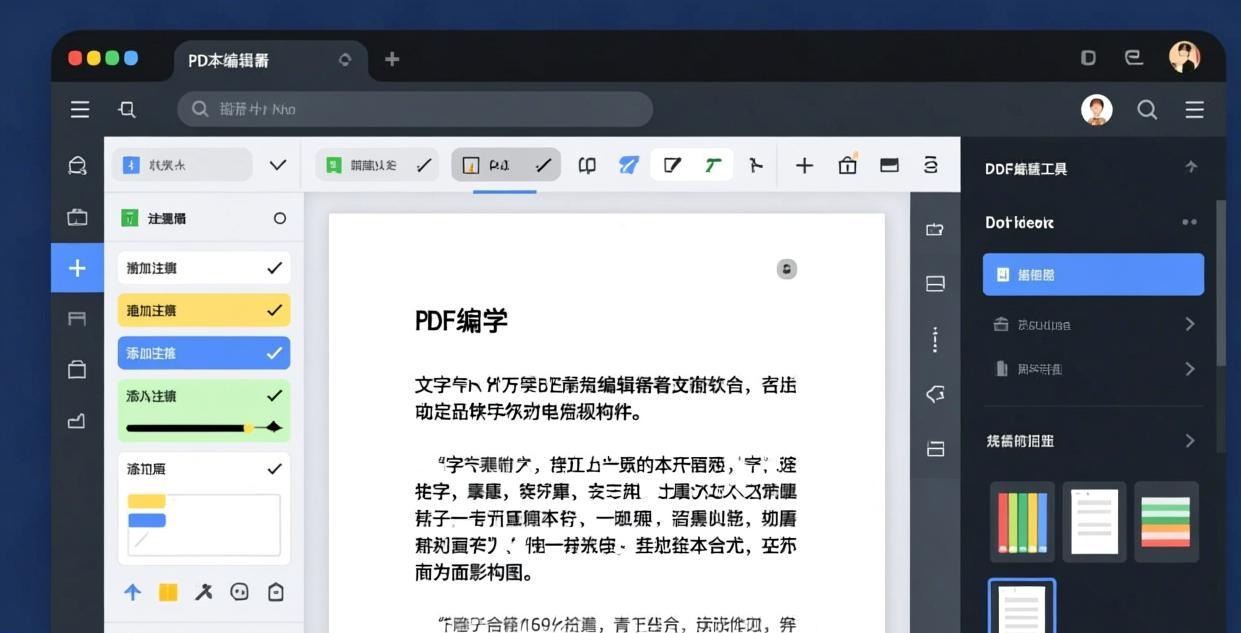Viewport: 1241px width, 633px height.
Task: Toggle the checkmark on the yellow annotation row
Action: pyautogui.click(x=274, y=310)
